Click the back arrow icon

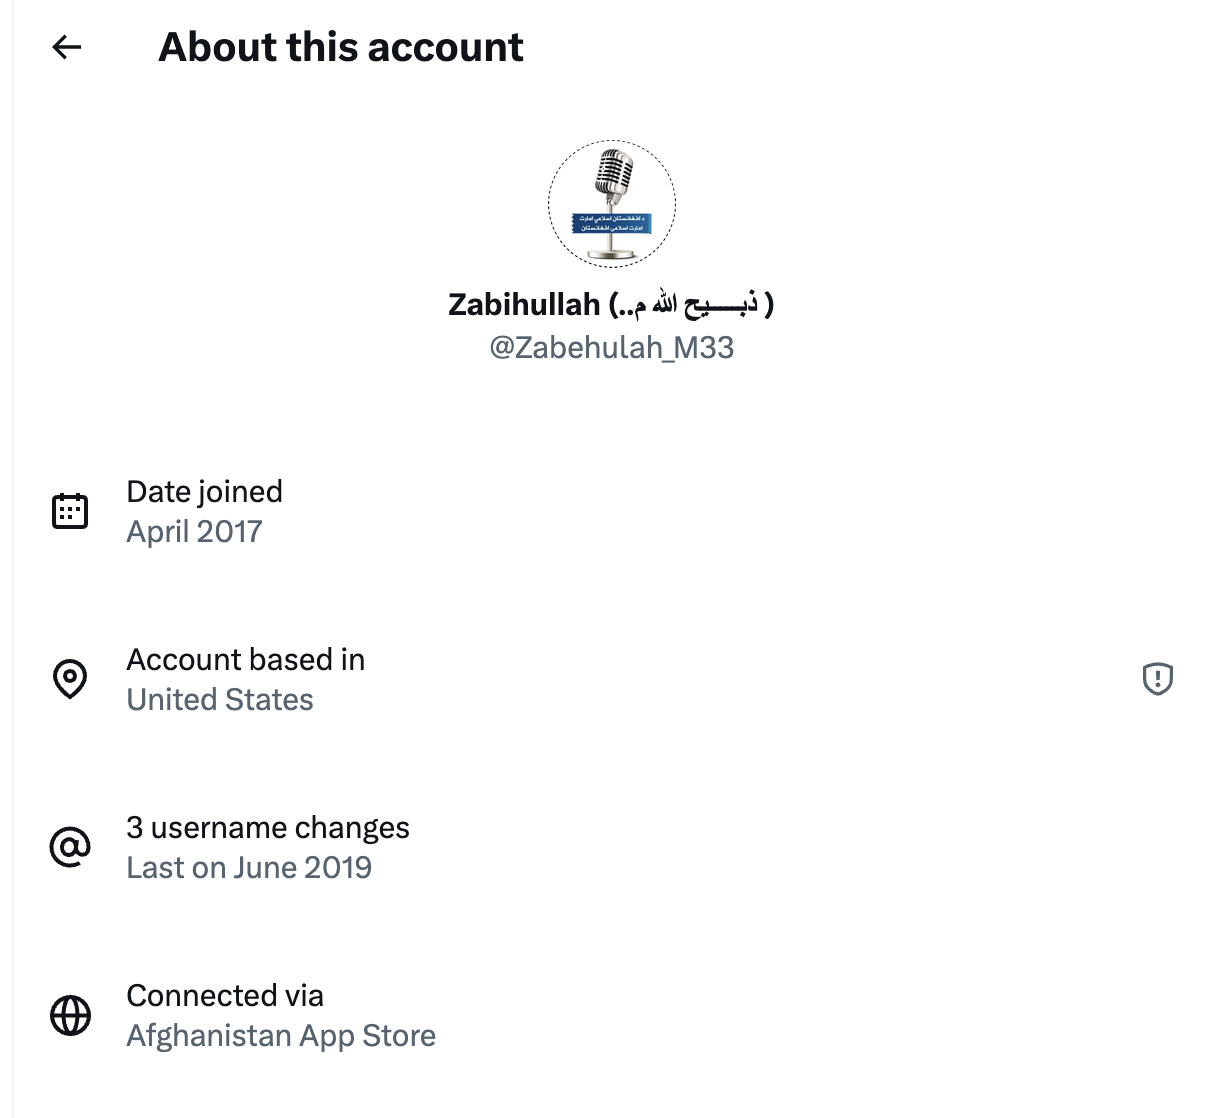pyautogui.click(x=67, y=47)
